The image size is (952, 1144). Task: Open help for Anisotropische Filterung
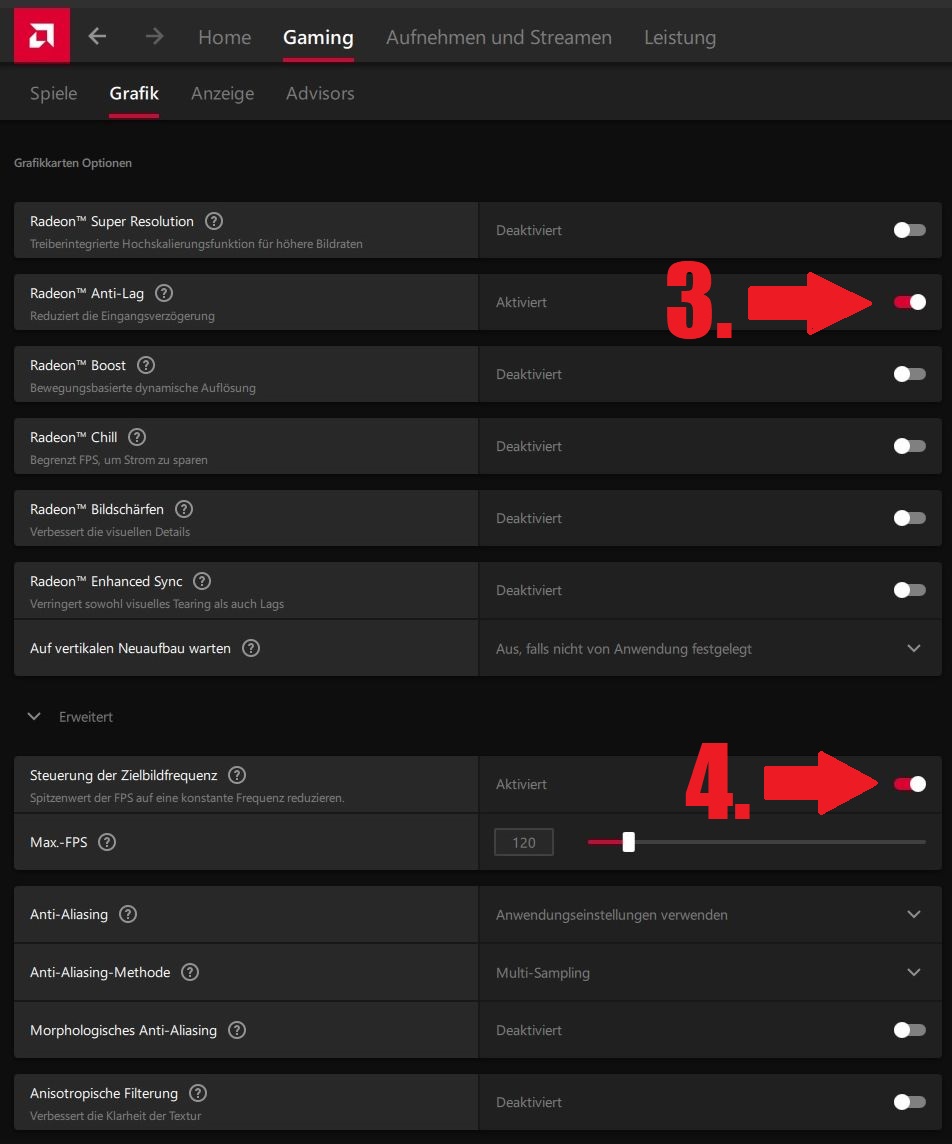[x=198, y=1093]
